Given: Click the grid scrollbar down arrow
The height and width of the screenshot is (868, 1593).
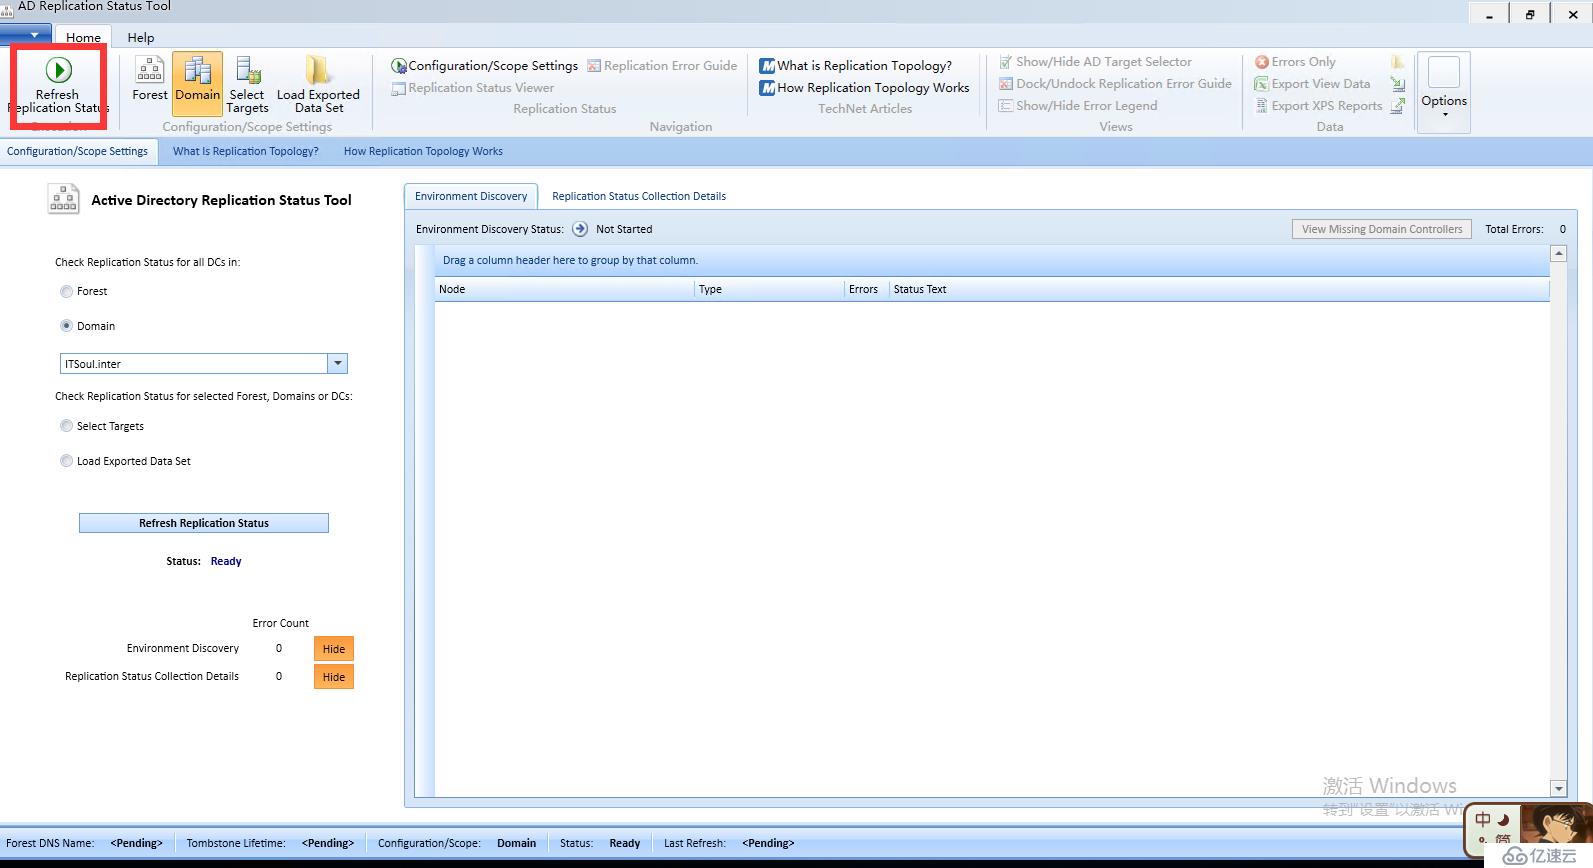Looking at the screenshot, I should (1558, 788).
